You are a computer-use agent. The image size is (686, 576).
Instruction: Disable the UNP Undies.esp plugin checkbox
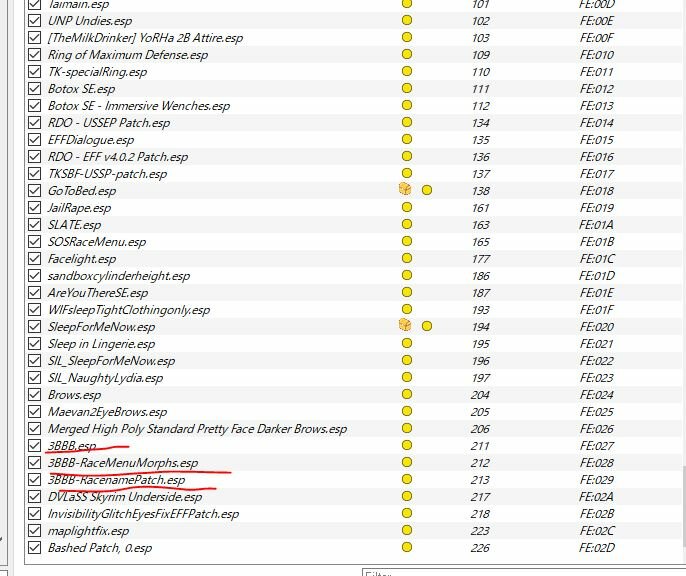pos(34,21)
